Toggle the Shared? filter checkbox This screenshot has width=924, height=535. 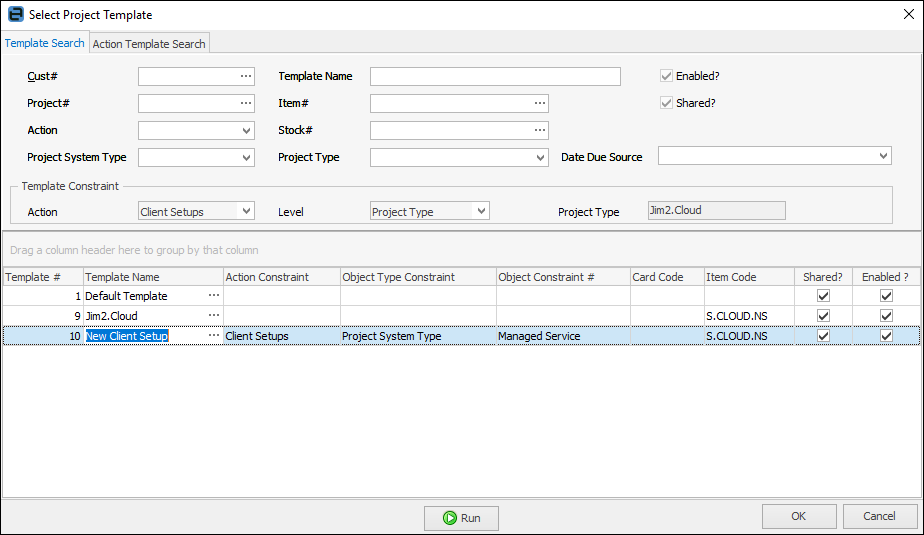[666, 103]
